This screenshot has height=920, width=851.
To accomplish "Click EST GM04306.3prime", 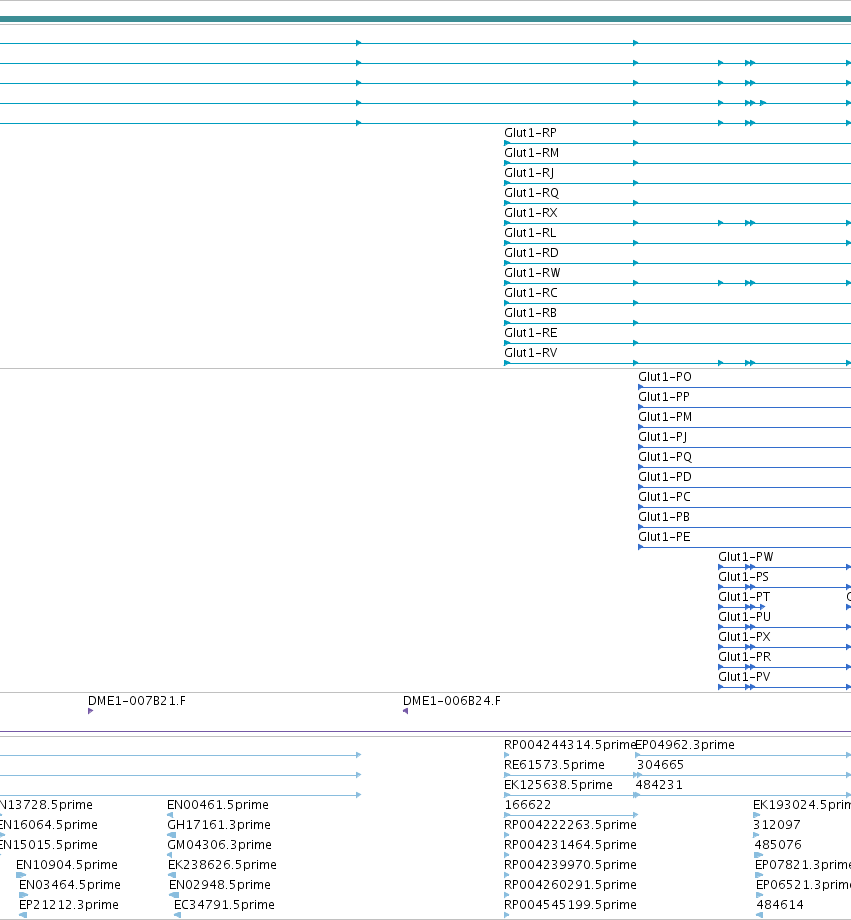I will [219, 844].
